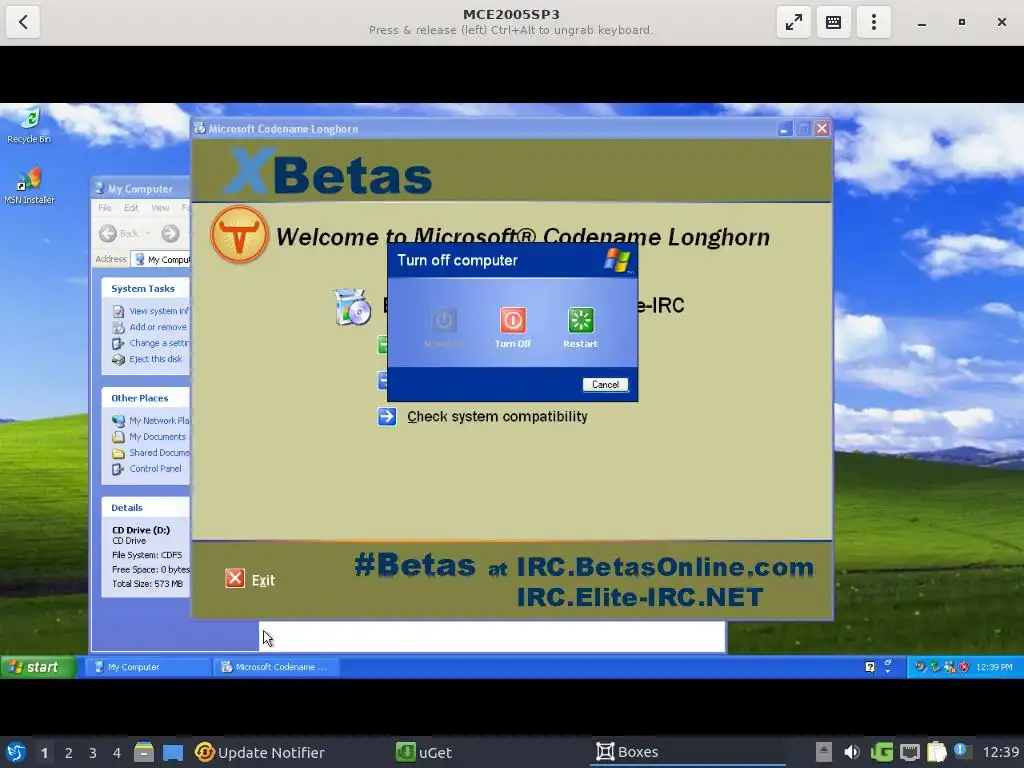The width and height of the screenshot is (1024, 768).
Task: Open Edit menu in My Computer window
Action: click(131, 208)
